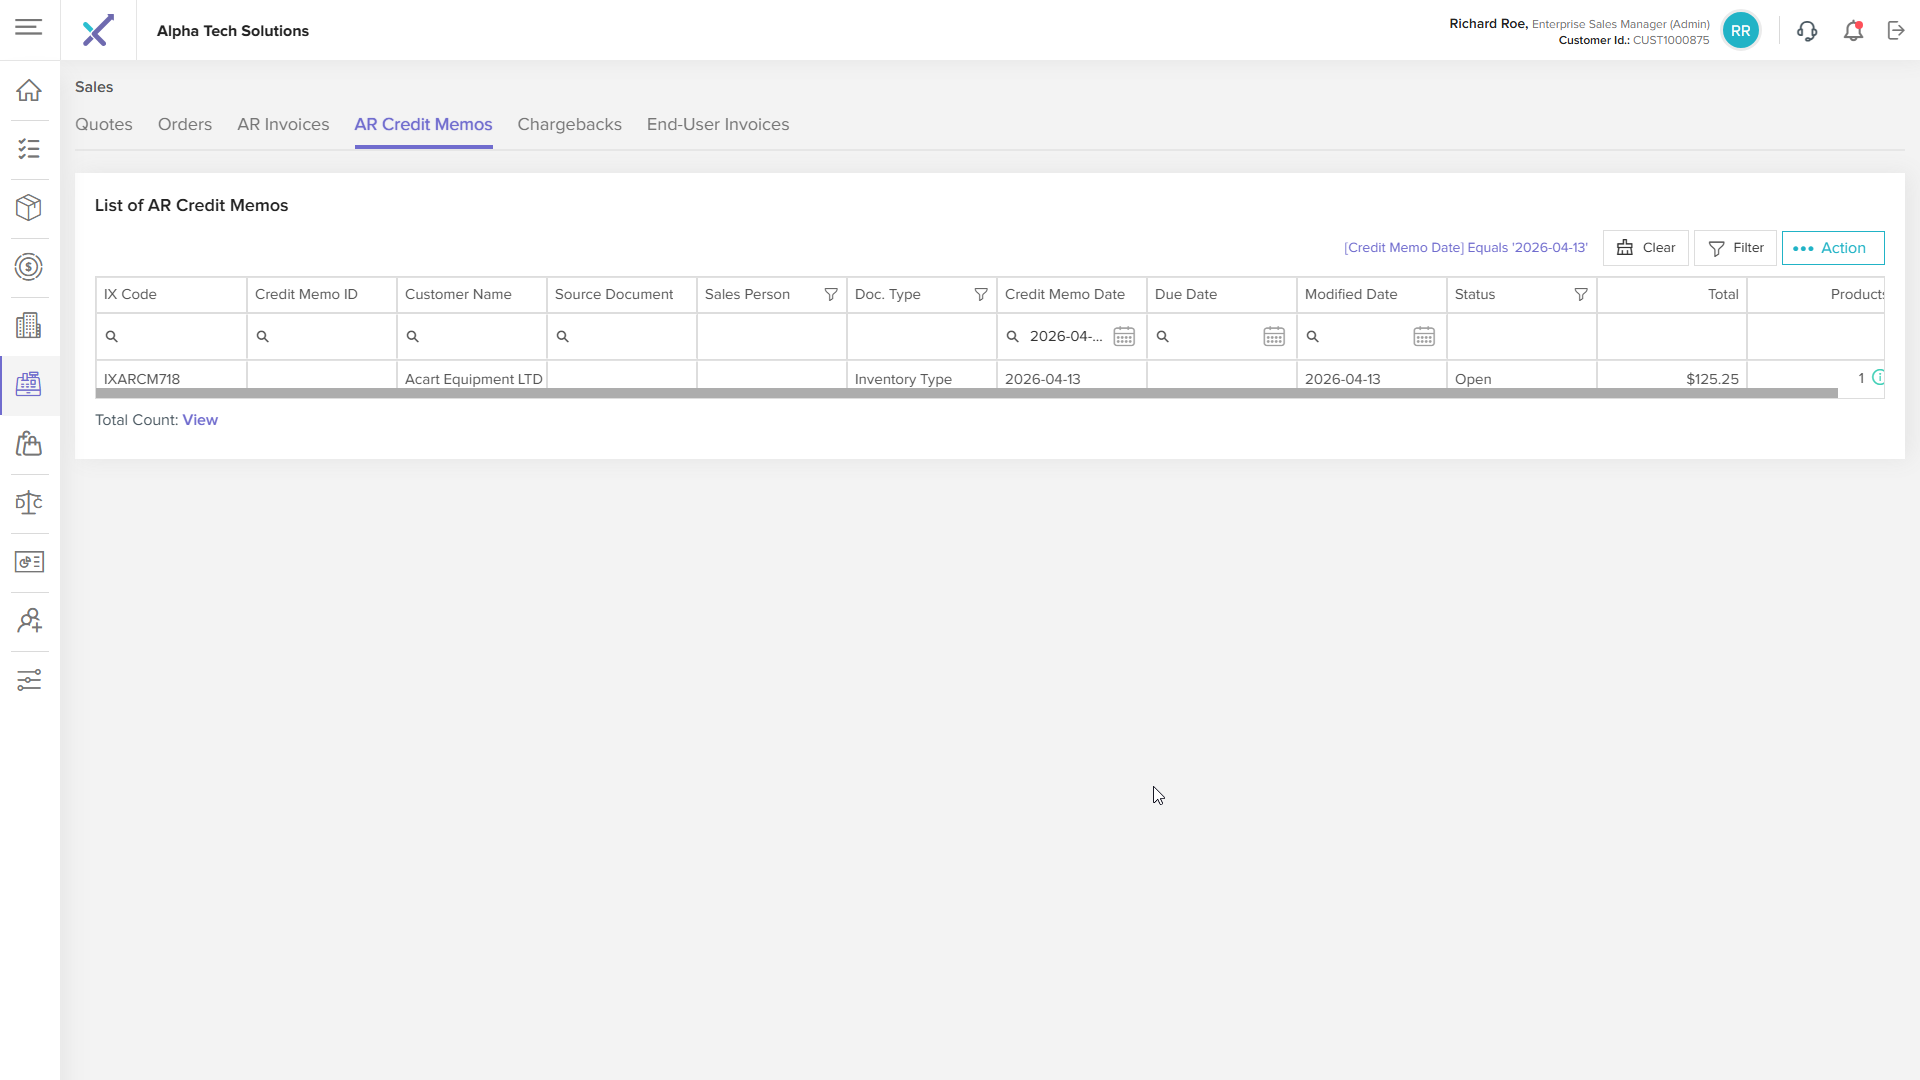The width and height of the screenshot is (1920, 1080).
Task: Click the notification bell icon
Action: (1853, 31)
